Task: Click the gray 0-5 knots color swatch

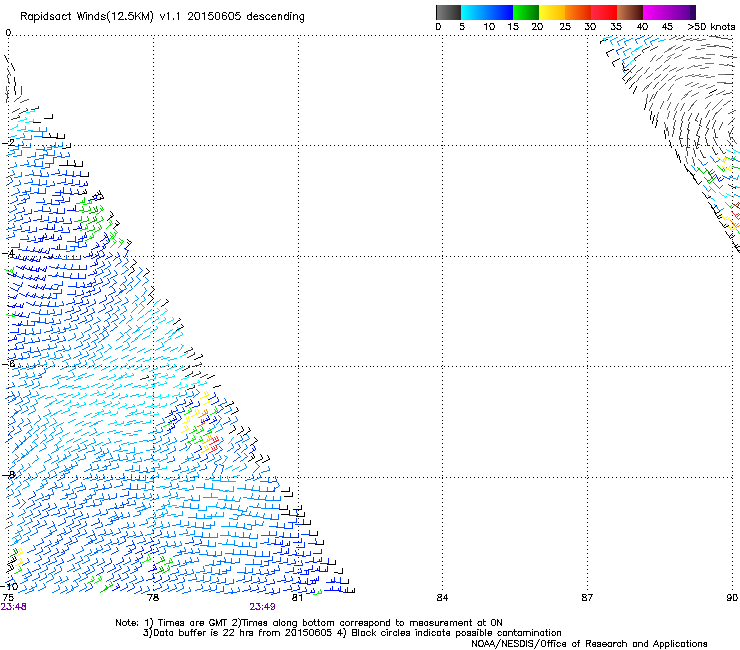Action: (x=448, y=12)
